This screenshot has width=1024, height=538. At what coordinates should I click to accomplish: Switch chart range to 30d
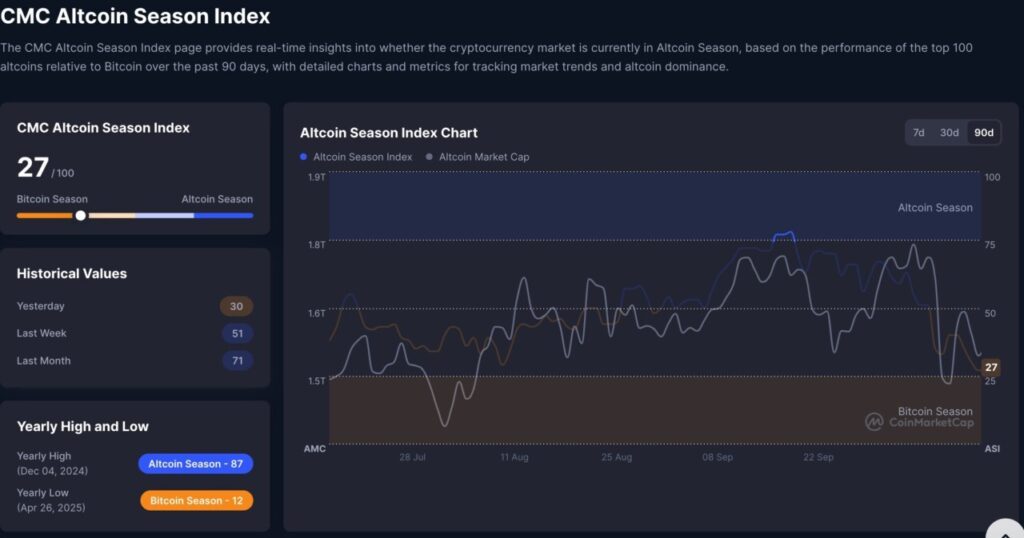pos(949,133)
